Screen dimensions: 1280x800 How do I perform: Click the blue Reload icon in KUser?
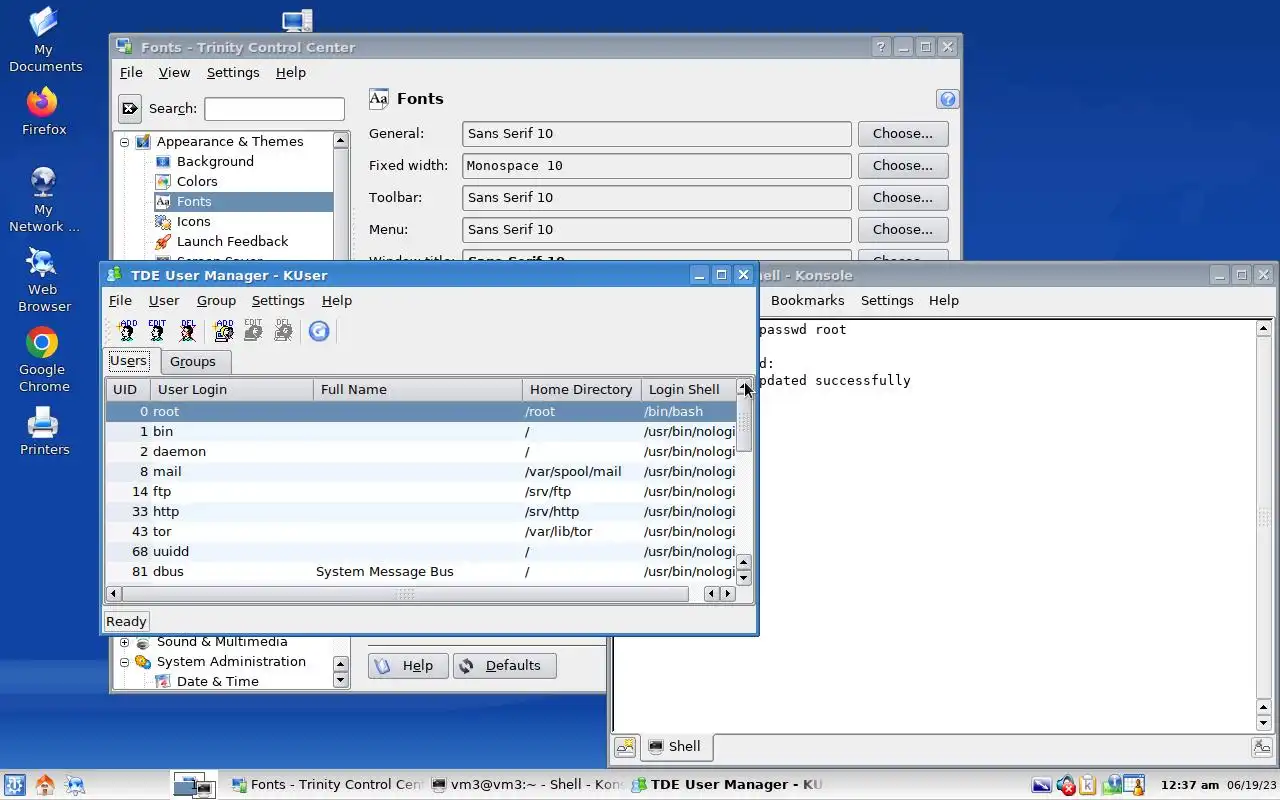coord(319,331)
